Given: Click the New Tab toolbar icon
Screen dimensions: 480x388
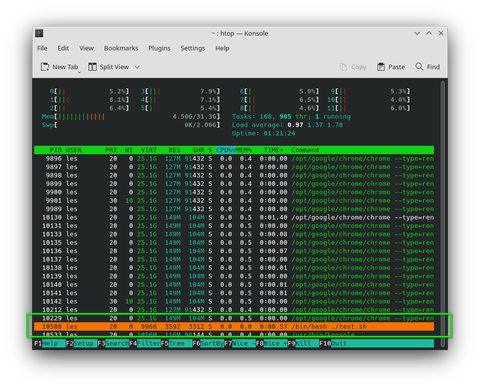Looking at the screenshot, I should (45, 67).
